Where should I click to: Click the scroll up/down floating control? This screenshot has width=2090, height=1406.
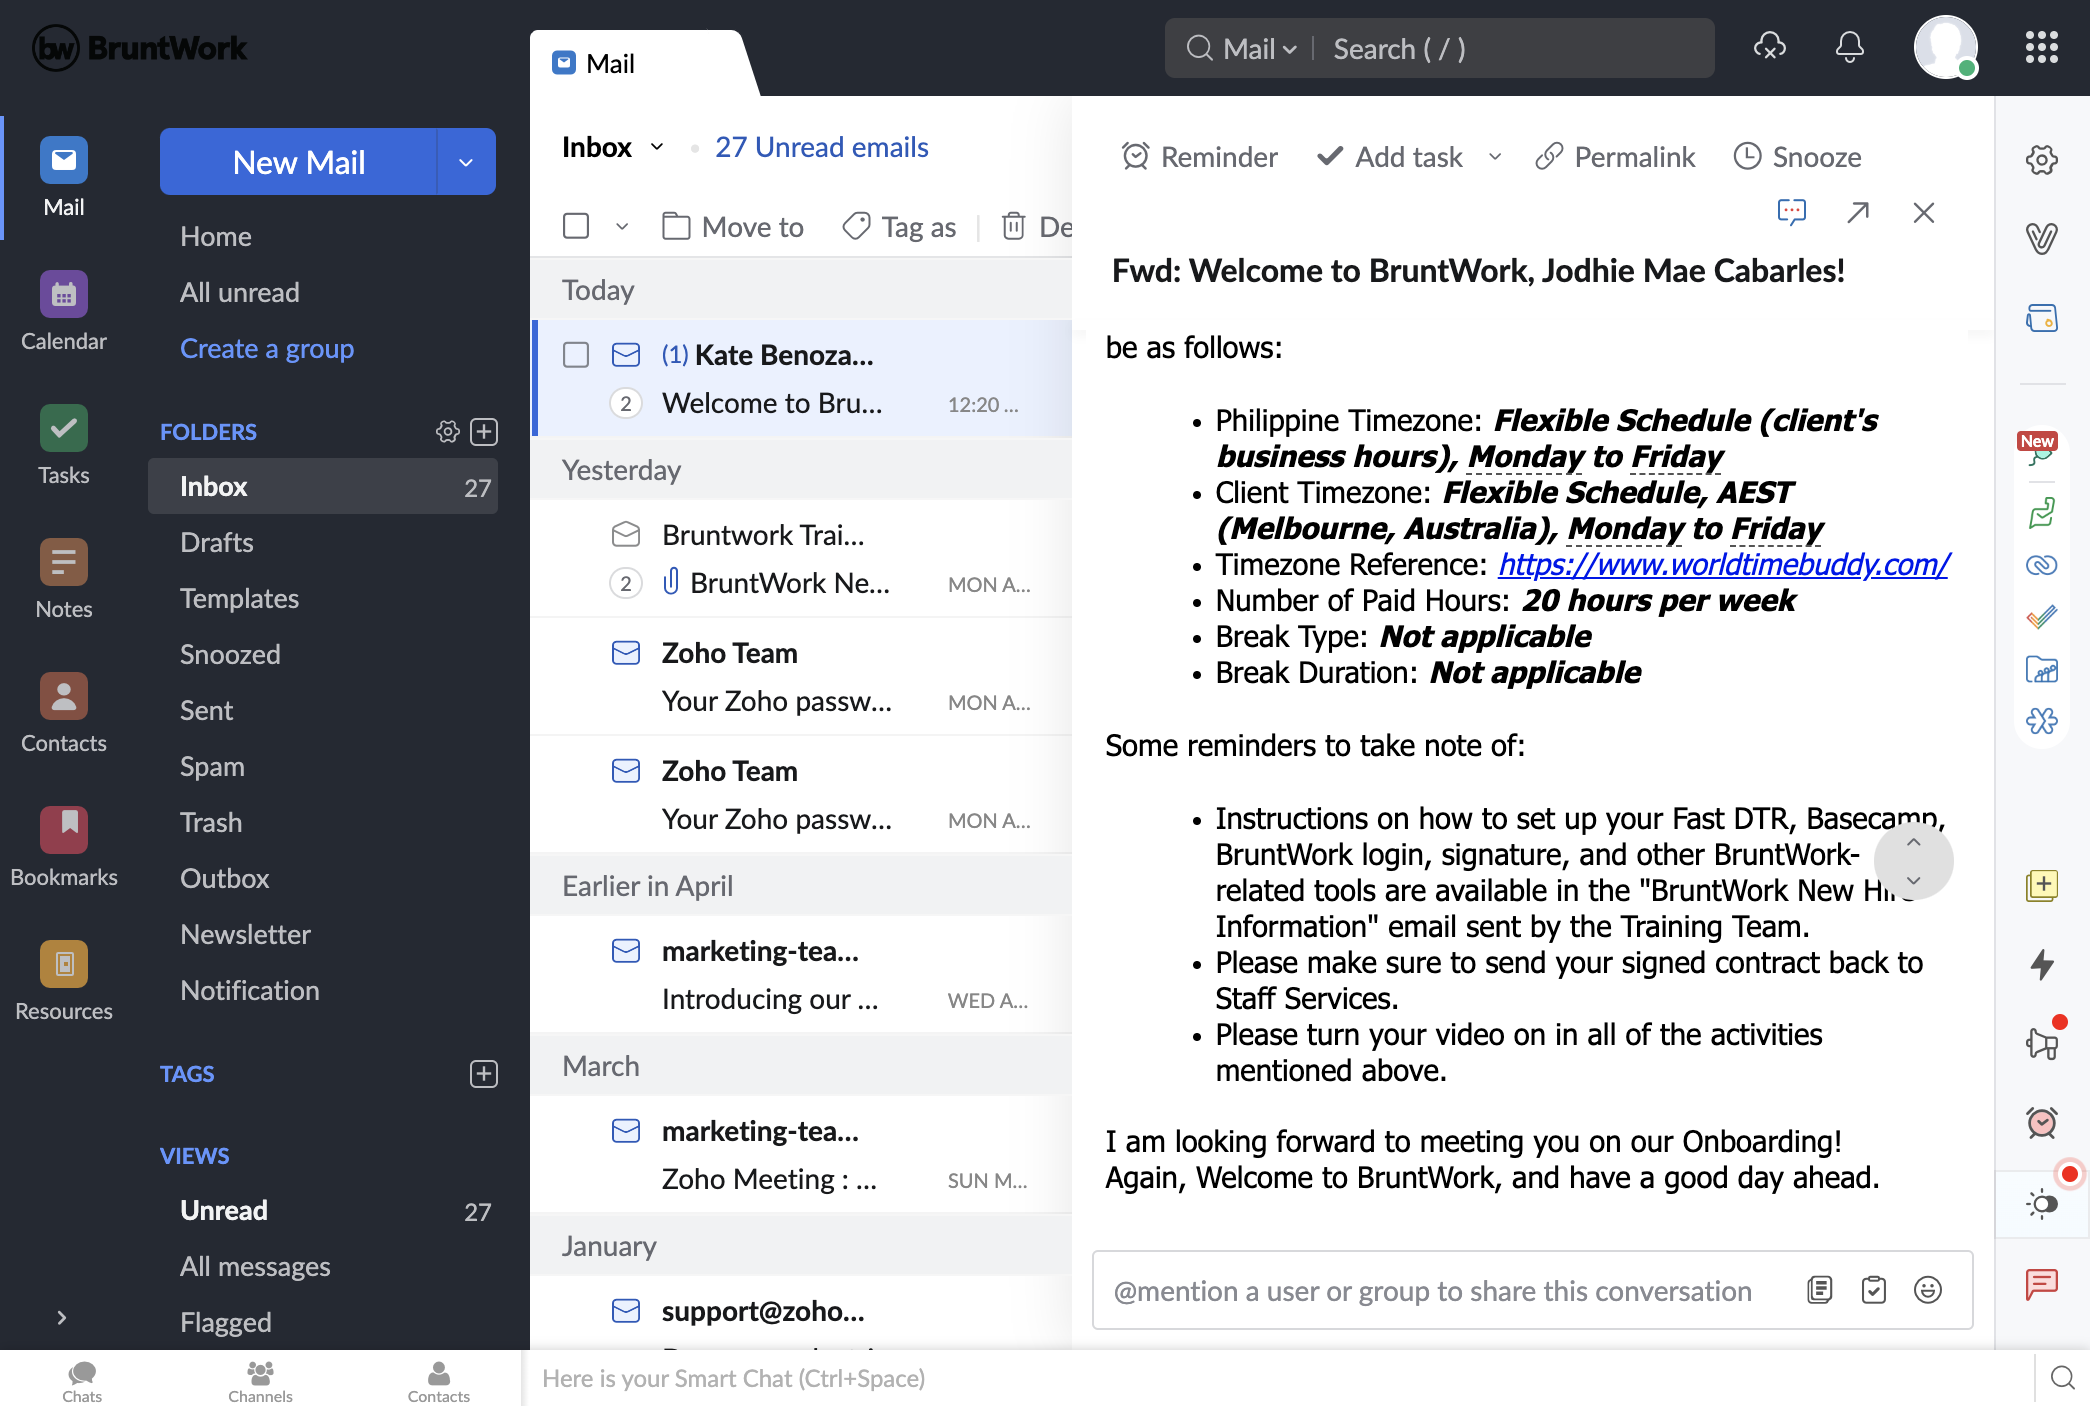[1913, 861]
